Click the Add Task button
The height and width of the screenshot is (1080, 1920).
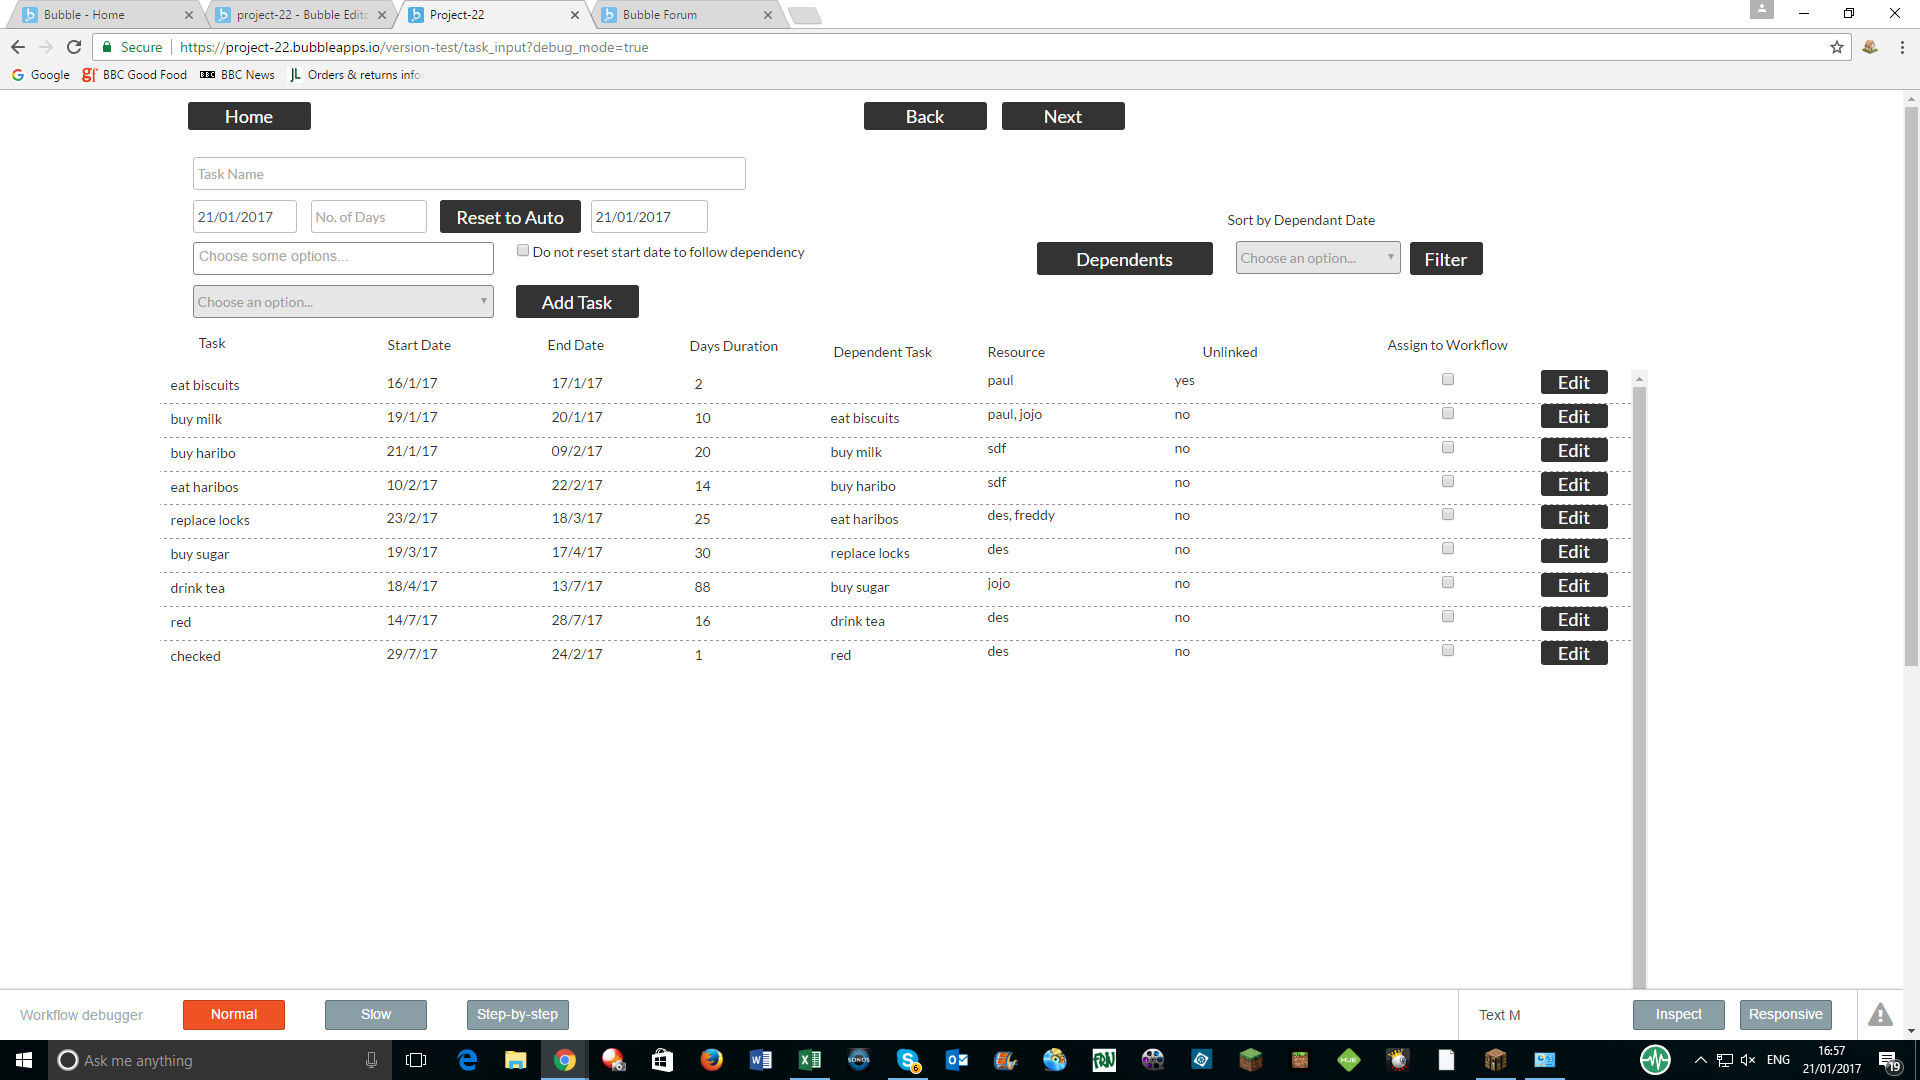point(577,302)
